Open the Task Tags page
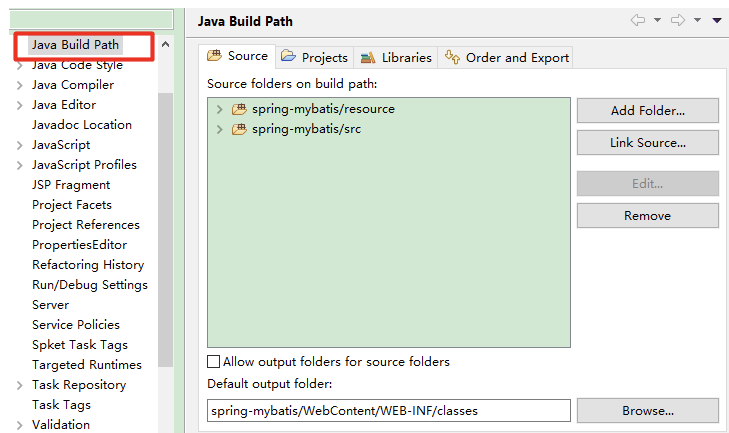 coord(61,405)
